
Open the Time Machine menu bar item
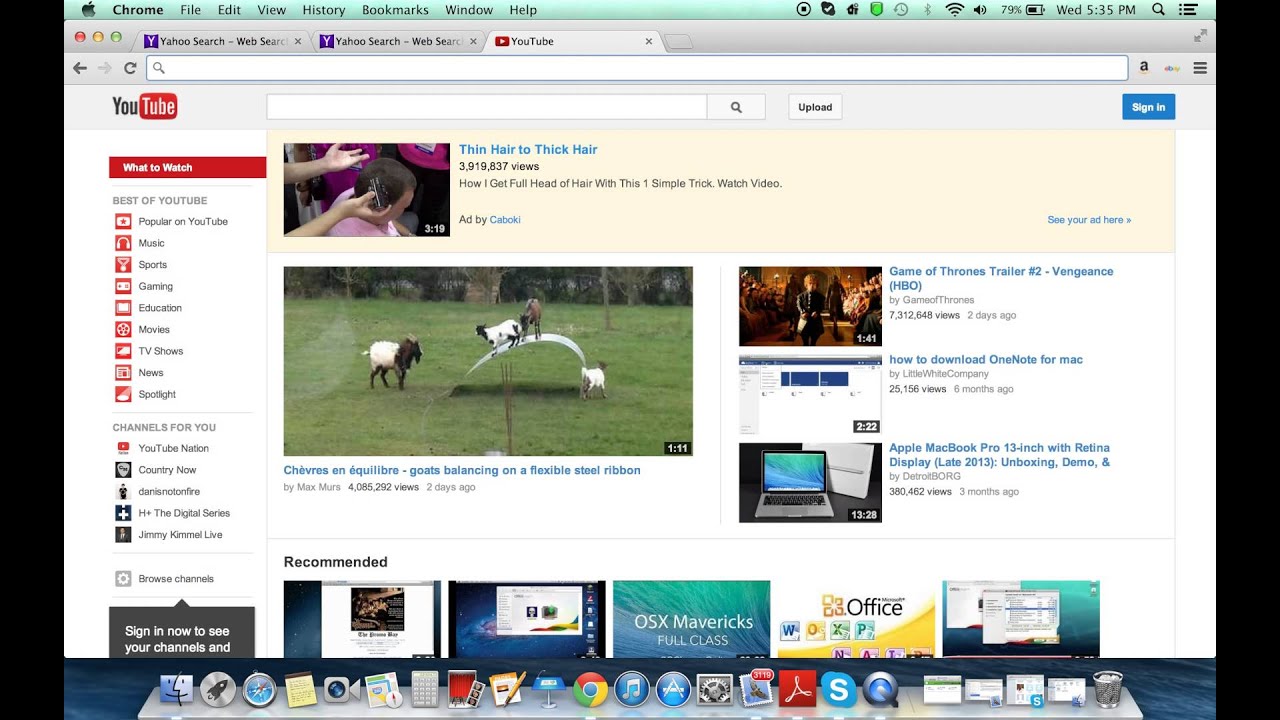(x=901, y=10)
